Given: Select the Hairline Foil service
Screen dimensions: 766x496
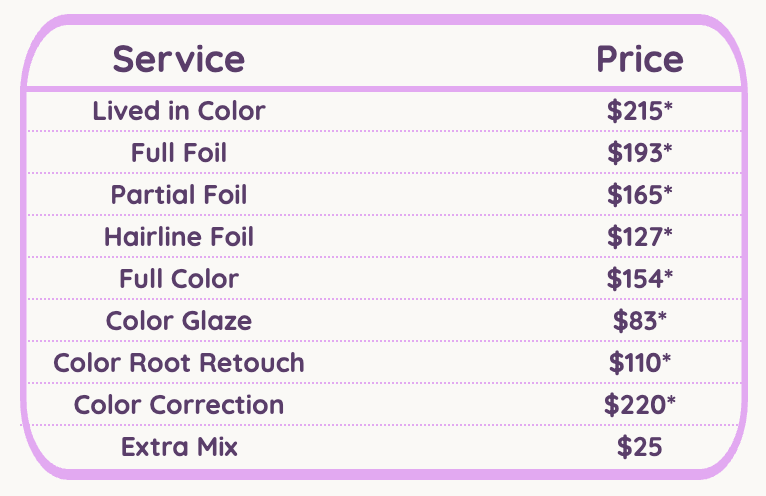Looking at the screenshot, I should (x=179, y=237).
